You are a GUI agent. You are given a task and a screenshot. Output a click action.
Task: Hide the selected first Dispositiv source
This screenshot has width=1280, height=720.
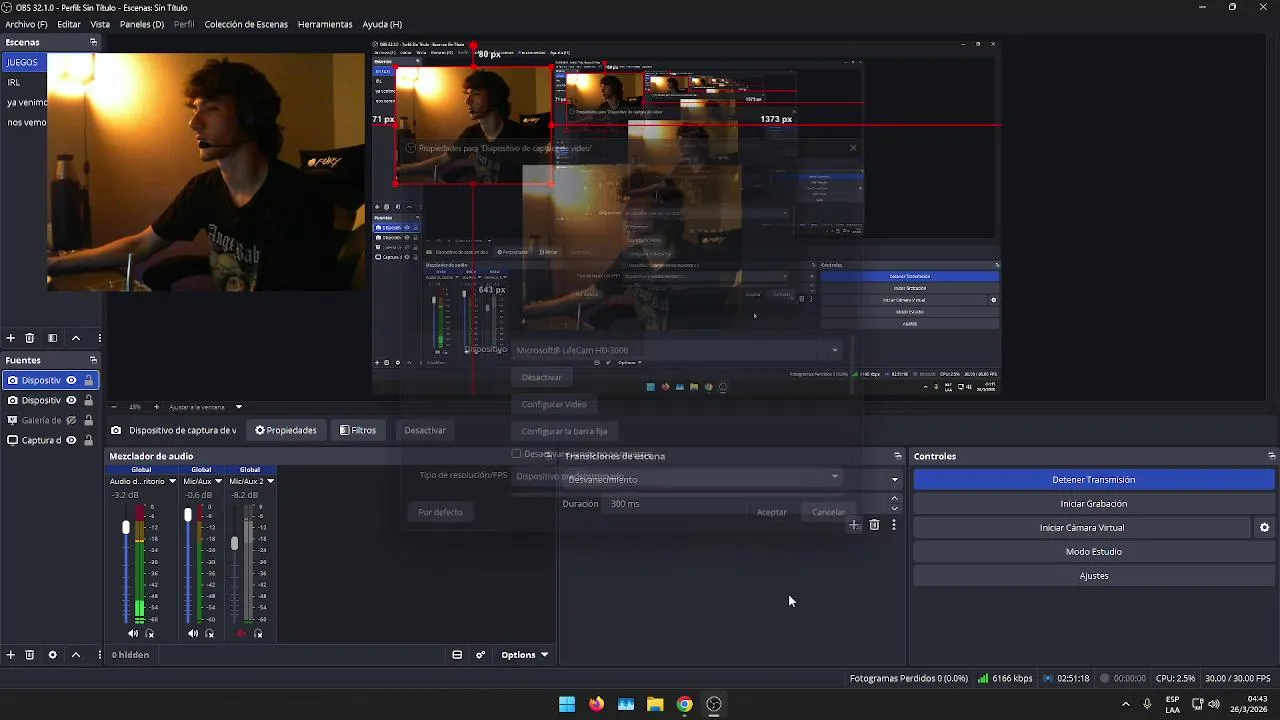tap(71, 380)
